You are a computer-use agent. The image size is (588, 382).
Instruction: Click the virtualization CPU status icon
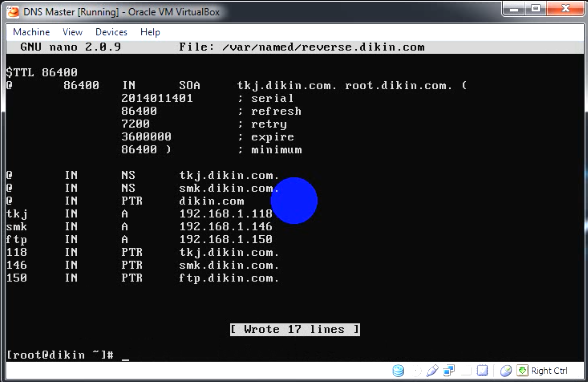pyautogui.click(x=482, y=370)
